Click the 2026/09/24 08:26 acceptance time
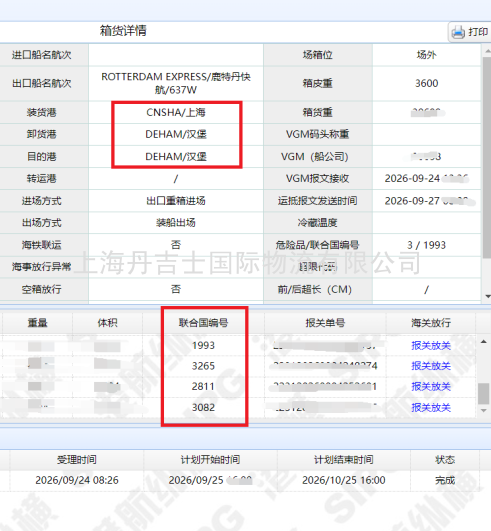 click(x=77, y=480)
